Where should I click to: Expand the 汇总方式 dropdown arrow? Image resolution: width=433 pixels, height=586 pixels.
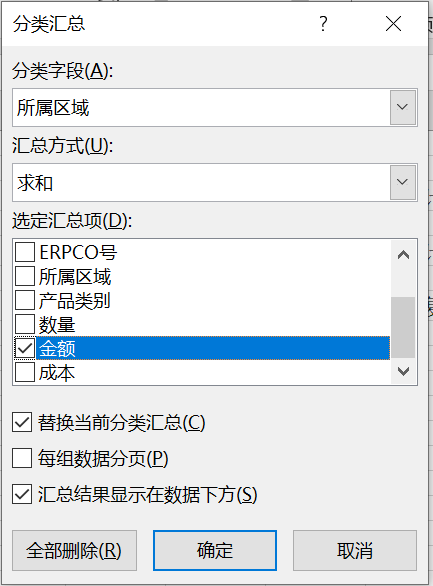coord(403,182)
